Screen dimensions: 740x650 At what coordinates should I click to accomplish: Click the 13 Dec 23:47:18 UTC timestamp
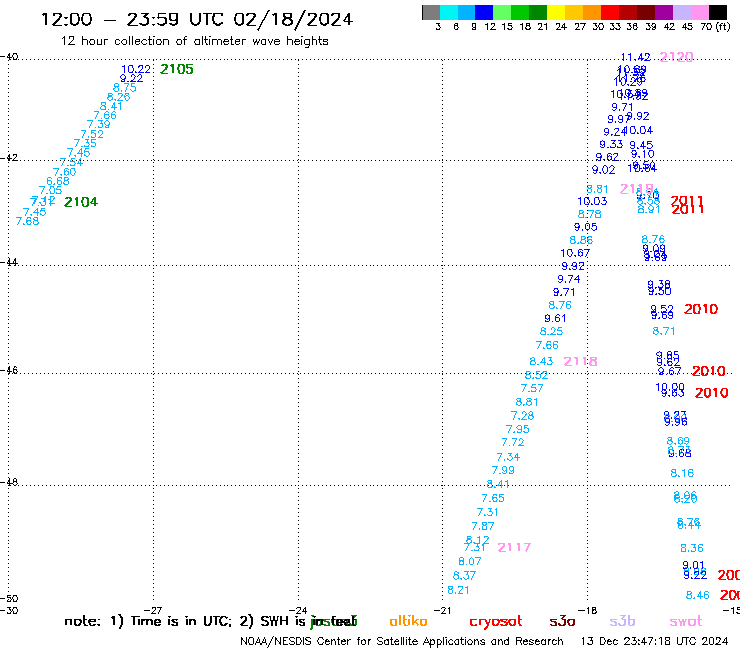tap(654, 642)
